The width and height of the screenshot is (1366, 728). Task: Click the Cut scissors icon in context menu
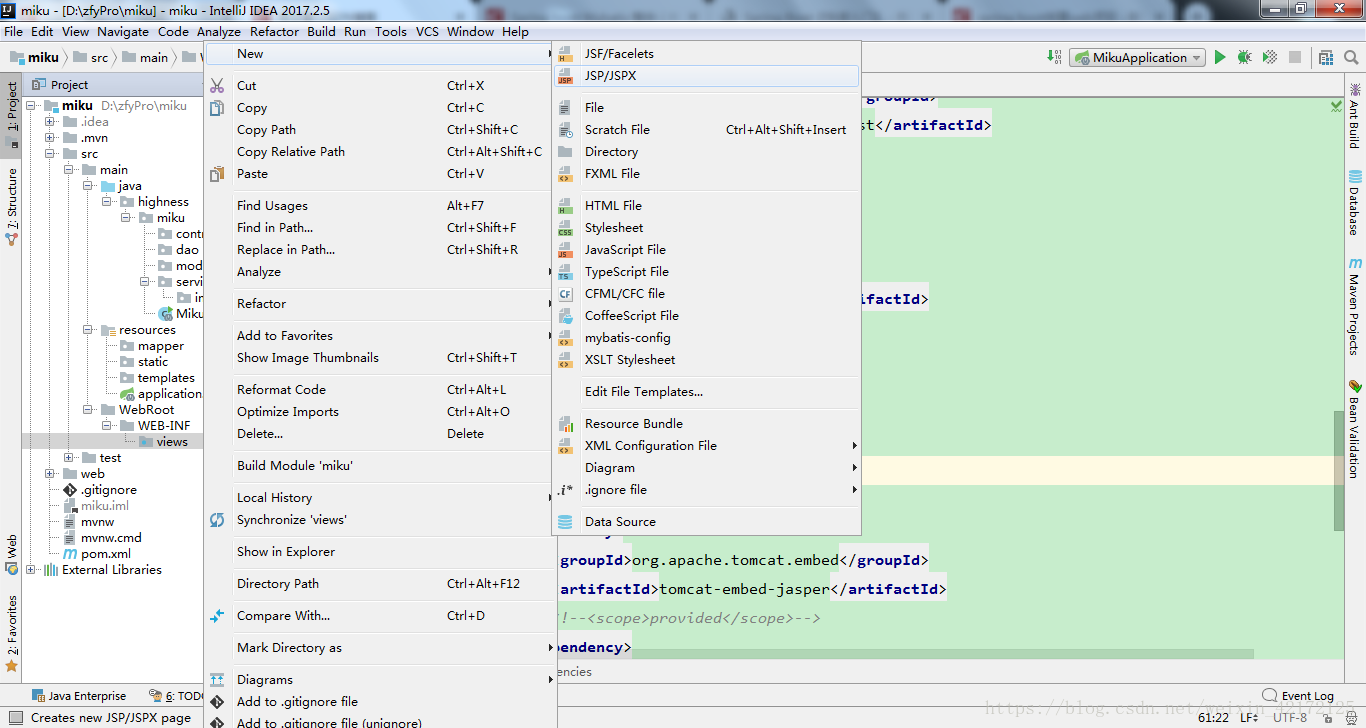tap(217, 86)
